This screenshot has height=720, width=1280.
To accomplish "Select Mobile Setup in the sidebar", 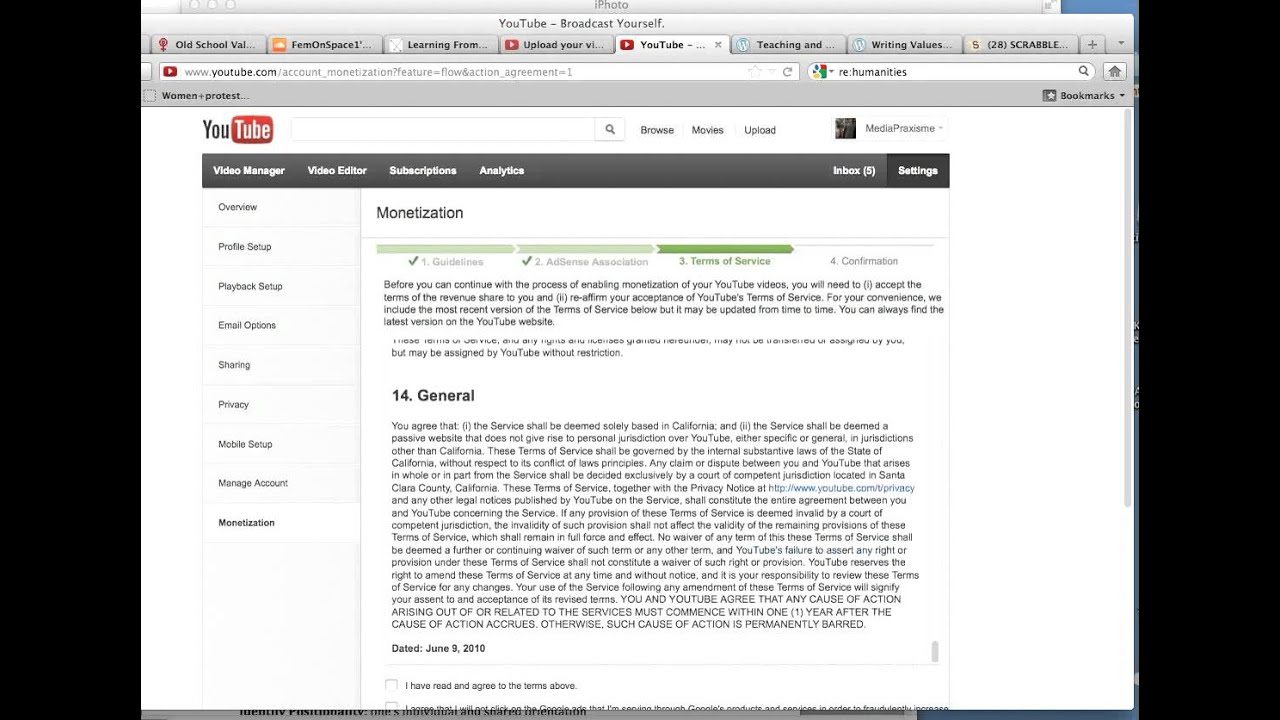I will tap(245, 444).
